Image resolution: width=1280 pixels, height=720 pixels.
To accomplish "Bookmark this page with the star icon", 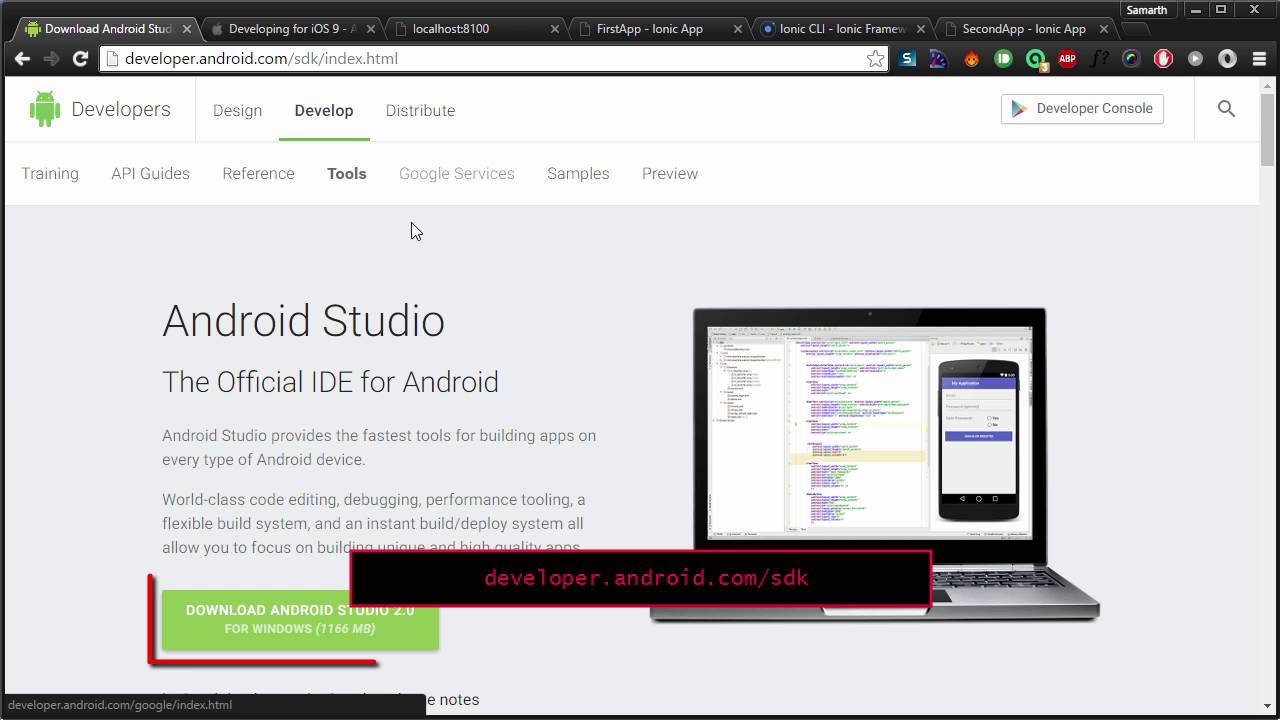I will click(x=875, y=59).
